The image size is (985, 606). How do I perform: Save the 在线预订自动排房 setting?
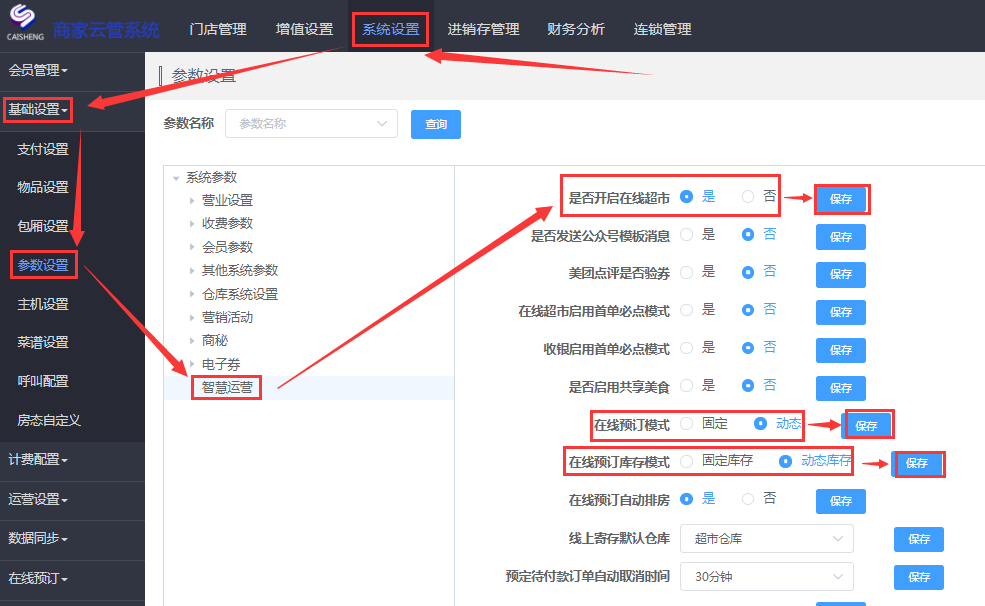click(x=841, y=501)
